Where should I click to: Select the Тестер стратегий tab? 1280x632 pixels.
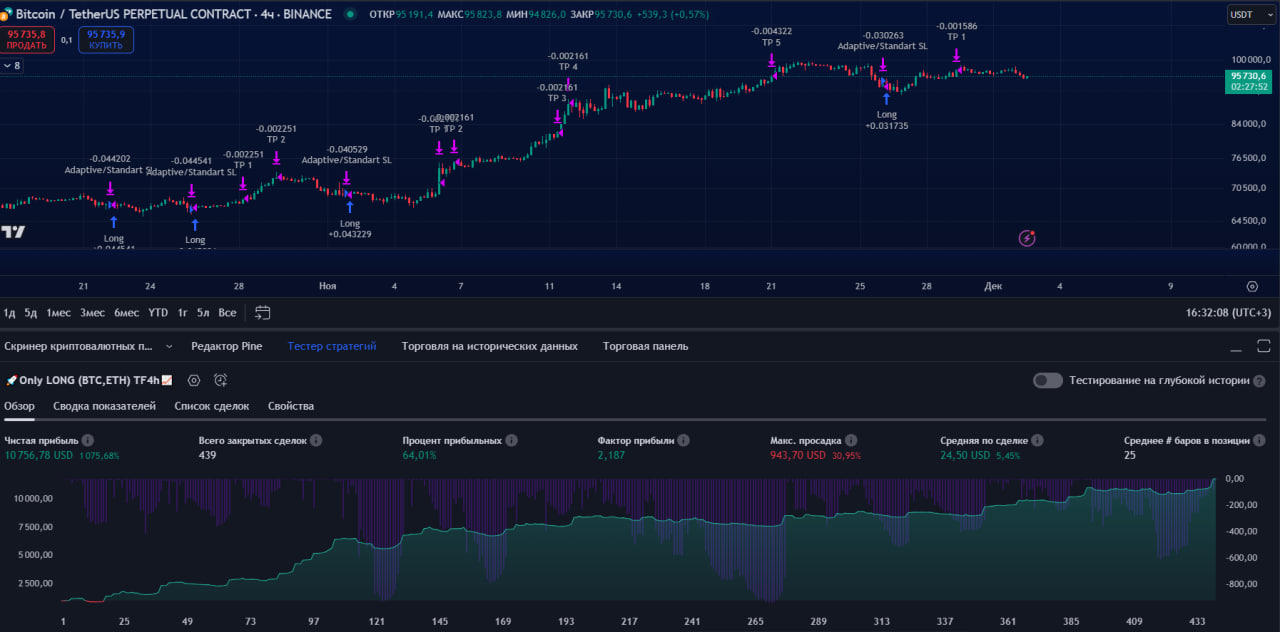click(332, 346)
